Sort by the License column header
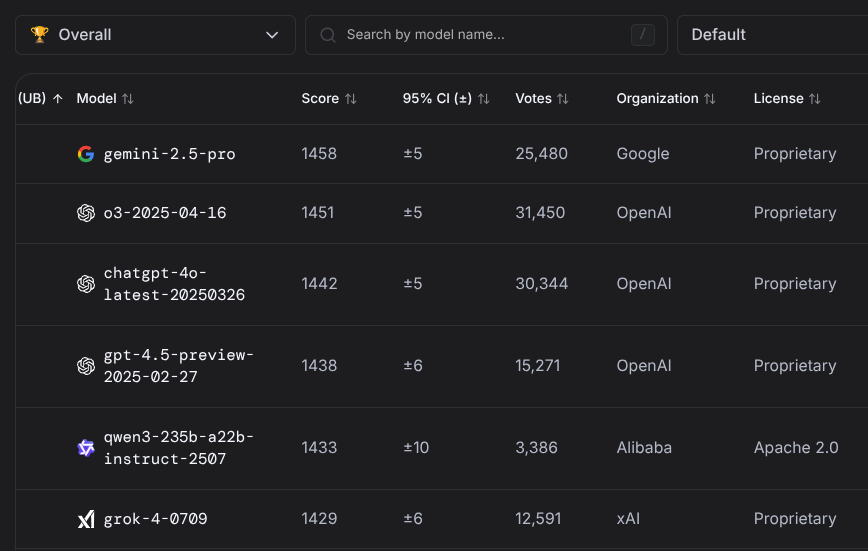The image size is (868, 551). coord(787,99)
